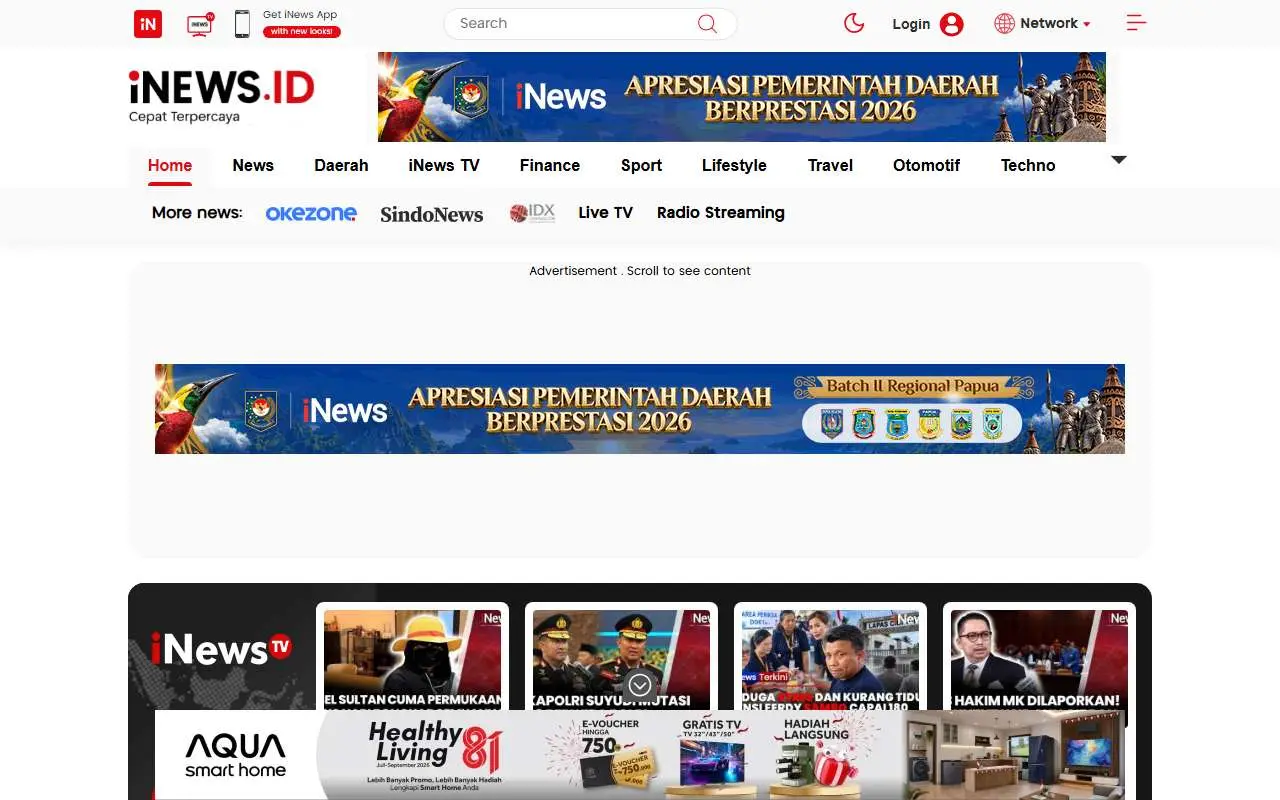Viewport: 1280px width, 800px height.
Task: Click the globe Network icon
Action: [1005, 23]
